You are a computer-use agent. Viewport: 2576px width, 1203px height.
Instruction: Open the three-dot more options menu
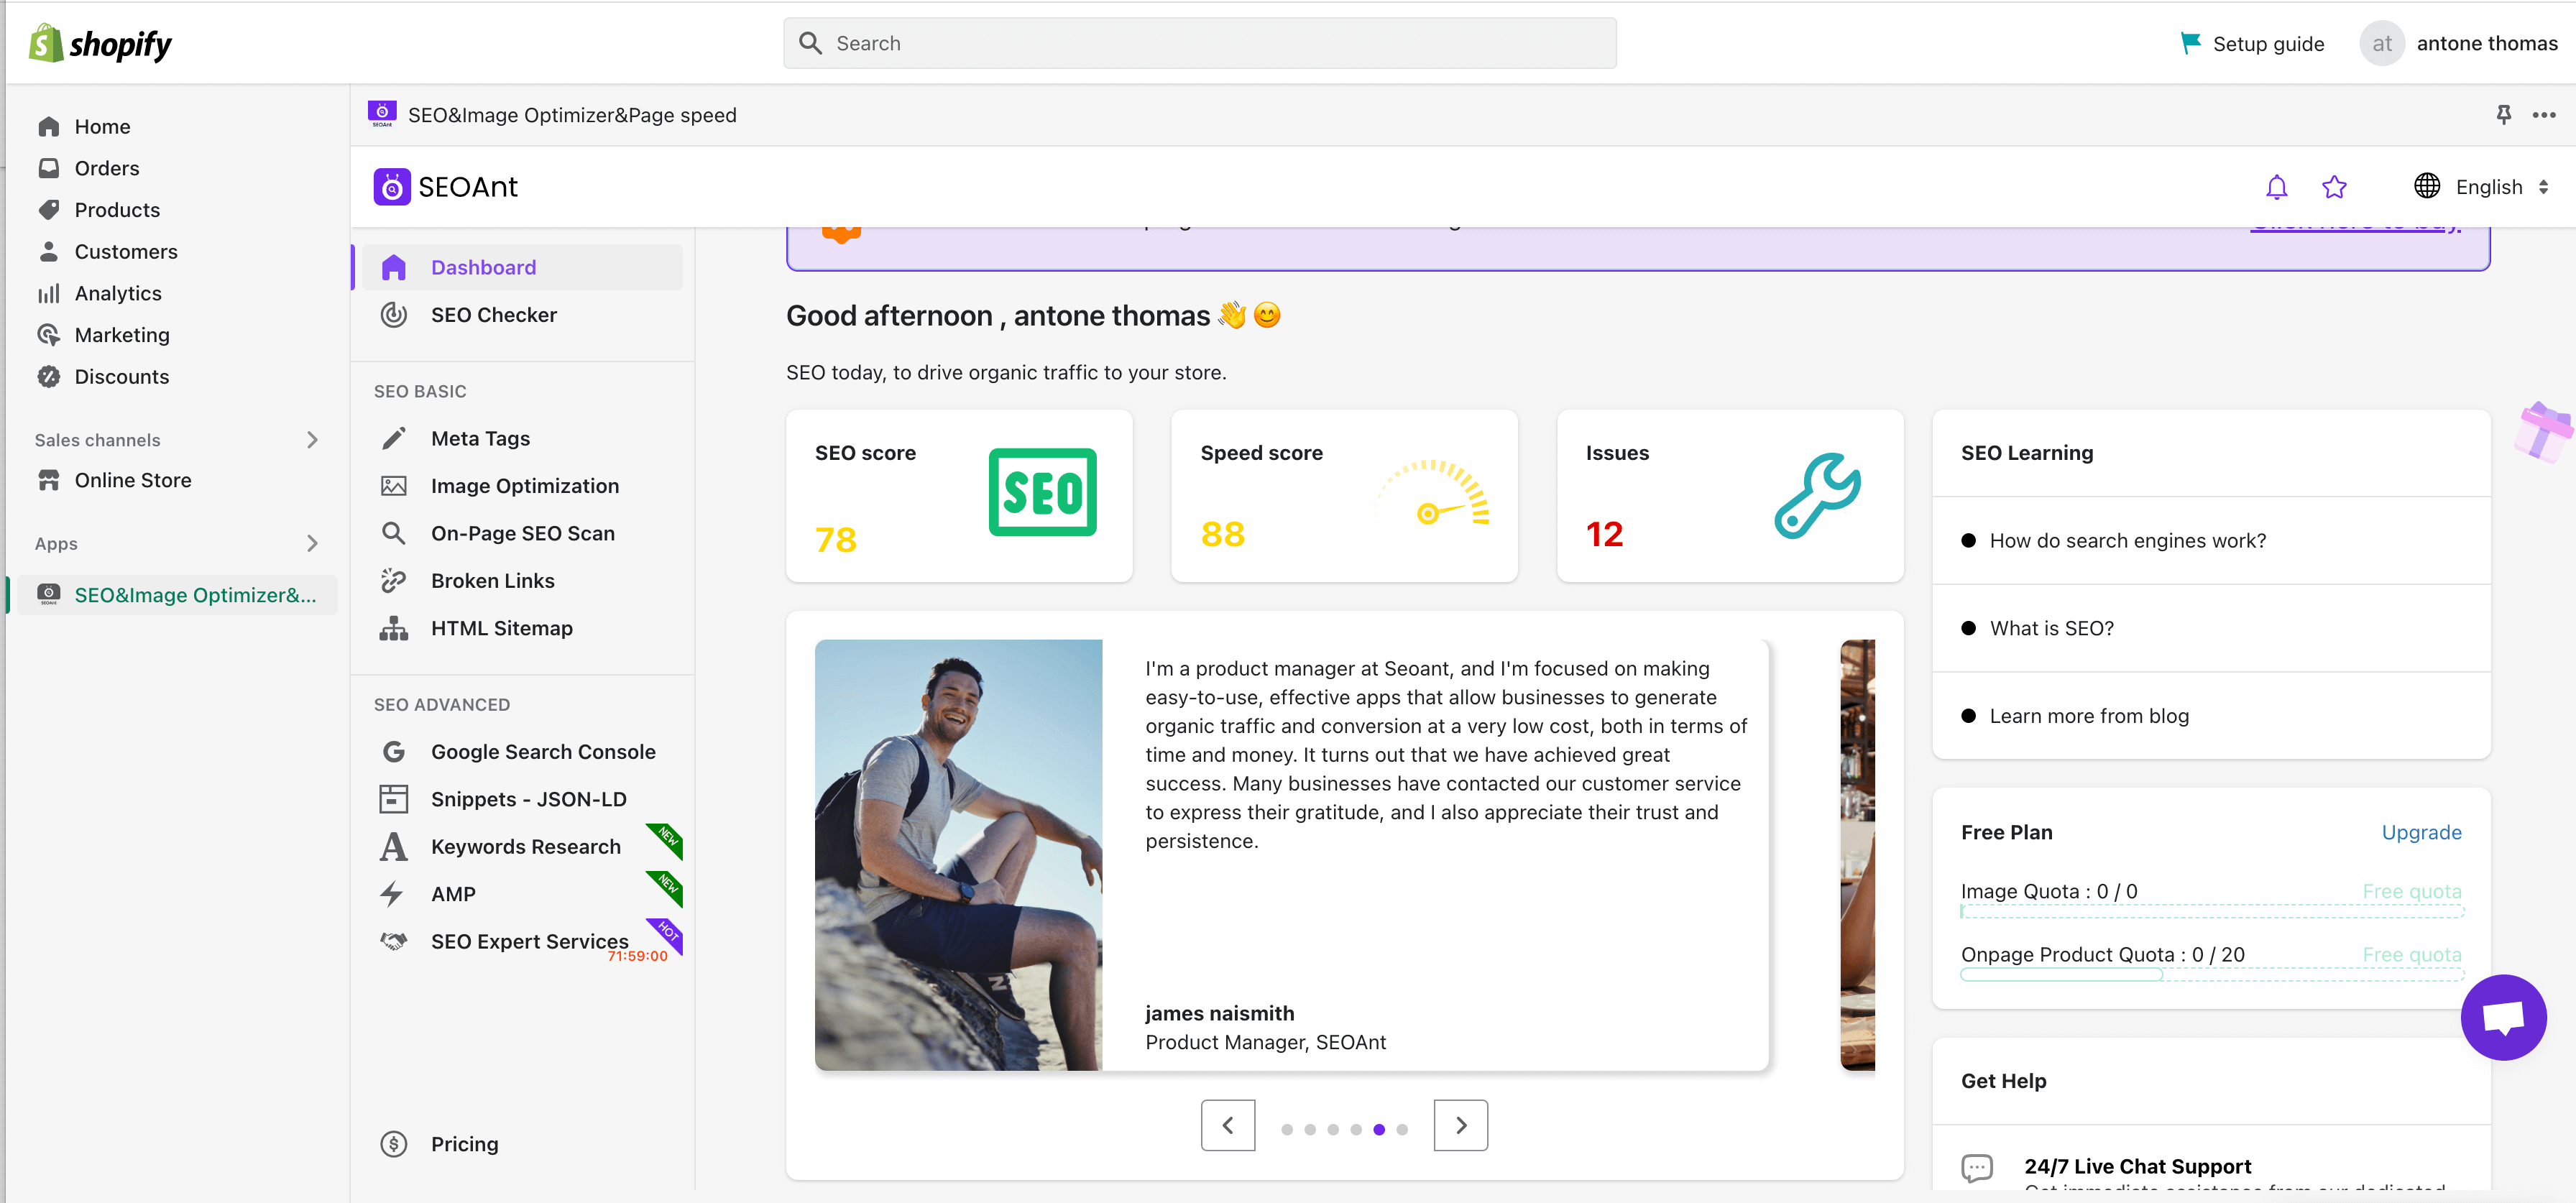pos(2544,115)
